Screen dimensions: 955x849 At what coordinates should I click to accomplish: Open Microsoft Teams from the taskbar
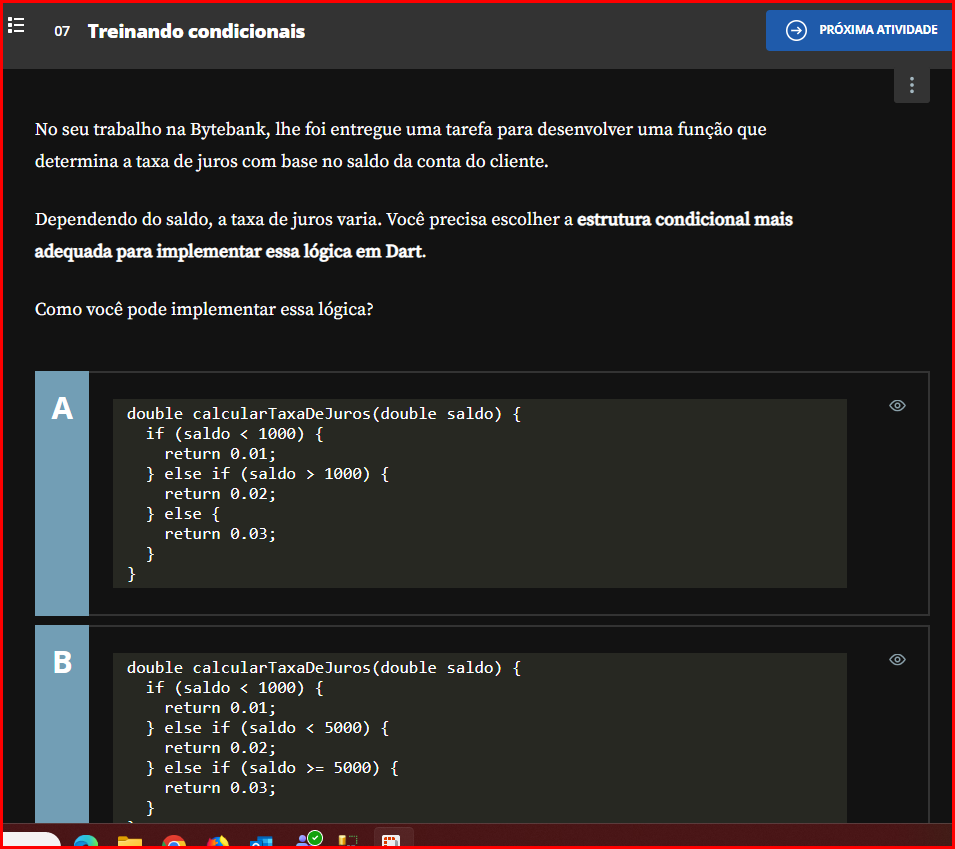[308, 839]
